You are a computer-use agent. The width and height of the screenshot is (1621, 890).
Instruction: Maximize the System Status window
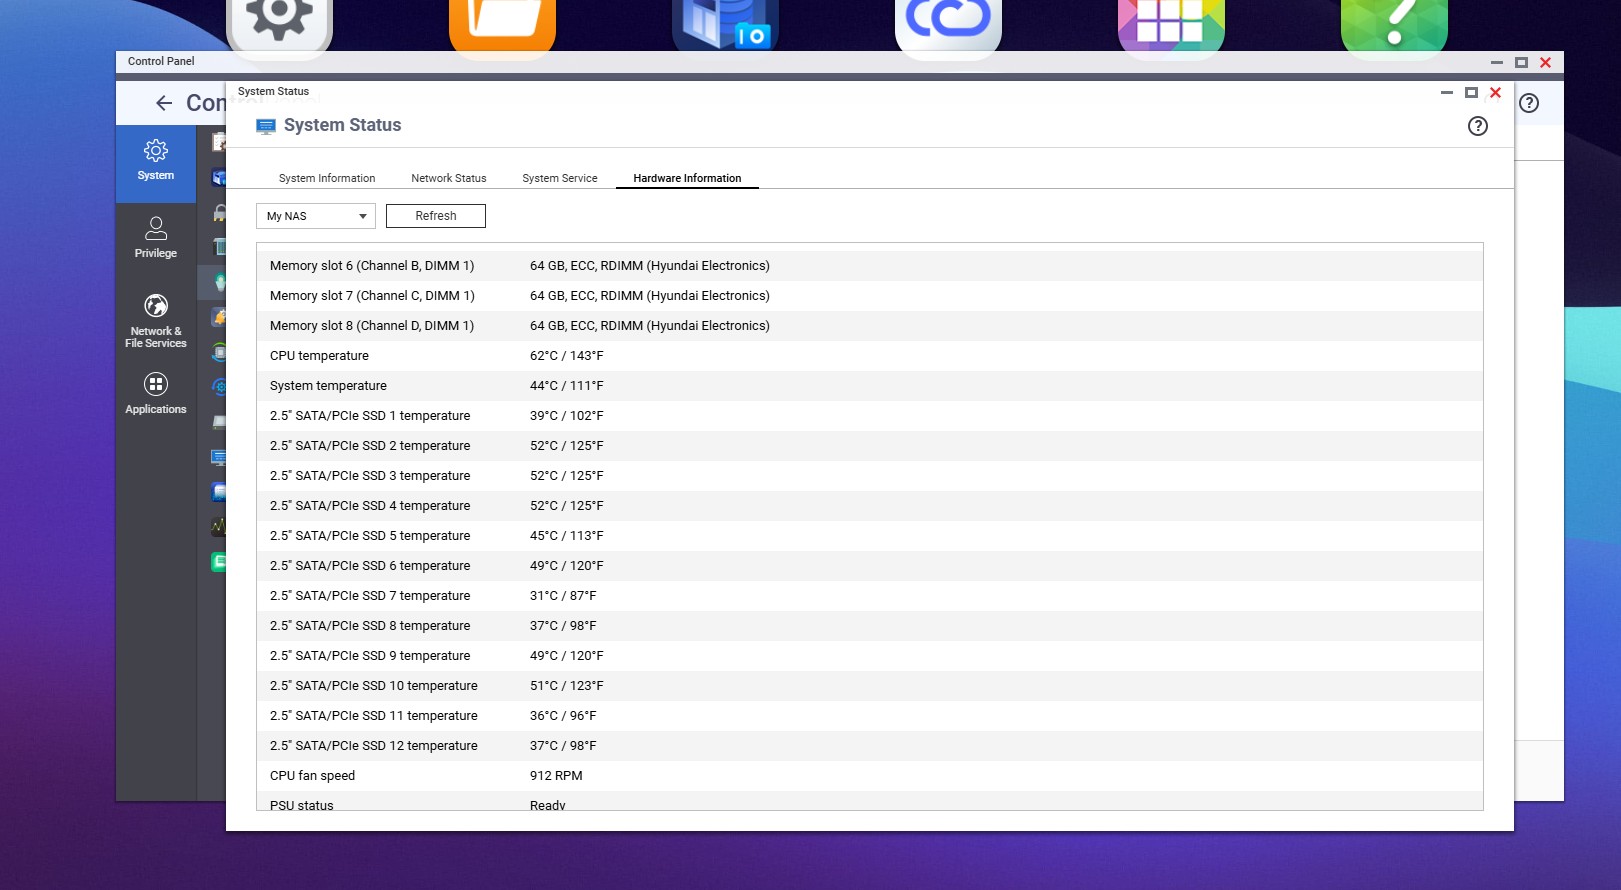(x=1471, y=92)
